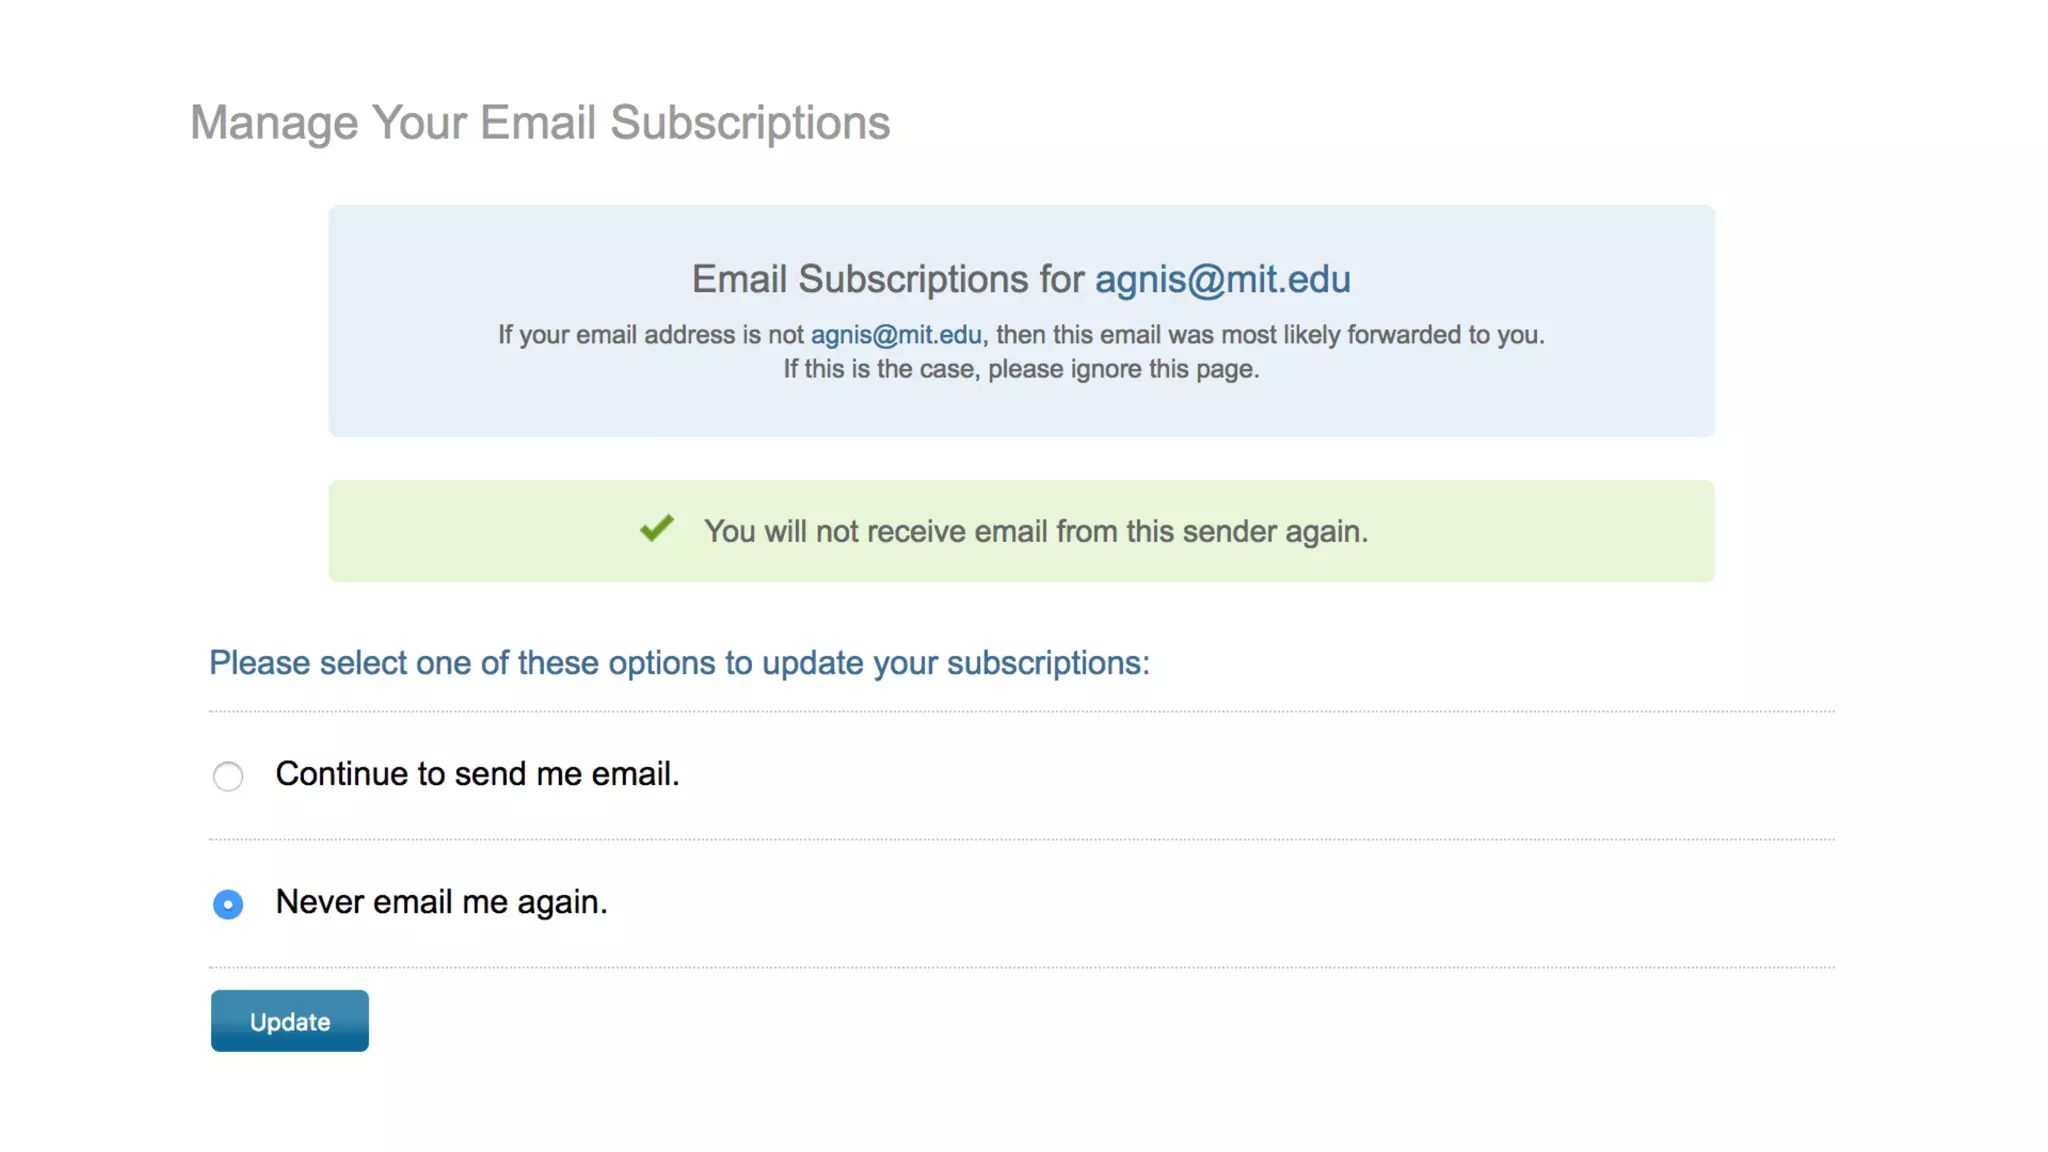Click the "Never email me again." label text

click(441, 902)
